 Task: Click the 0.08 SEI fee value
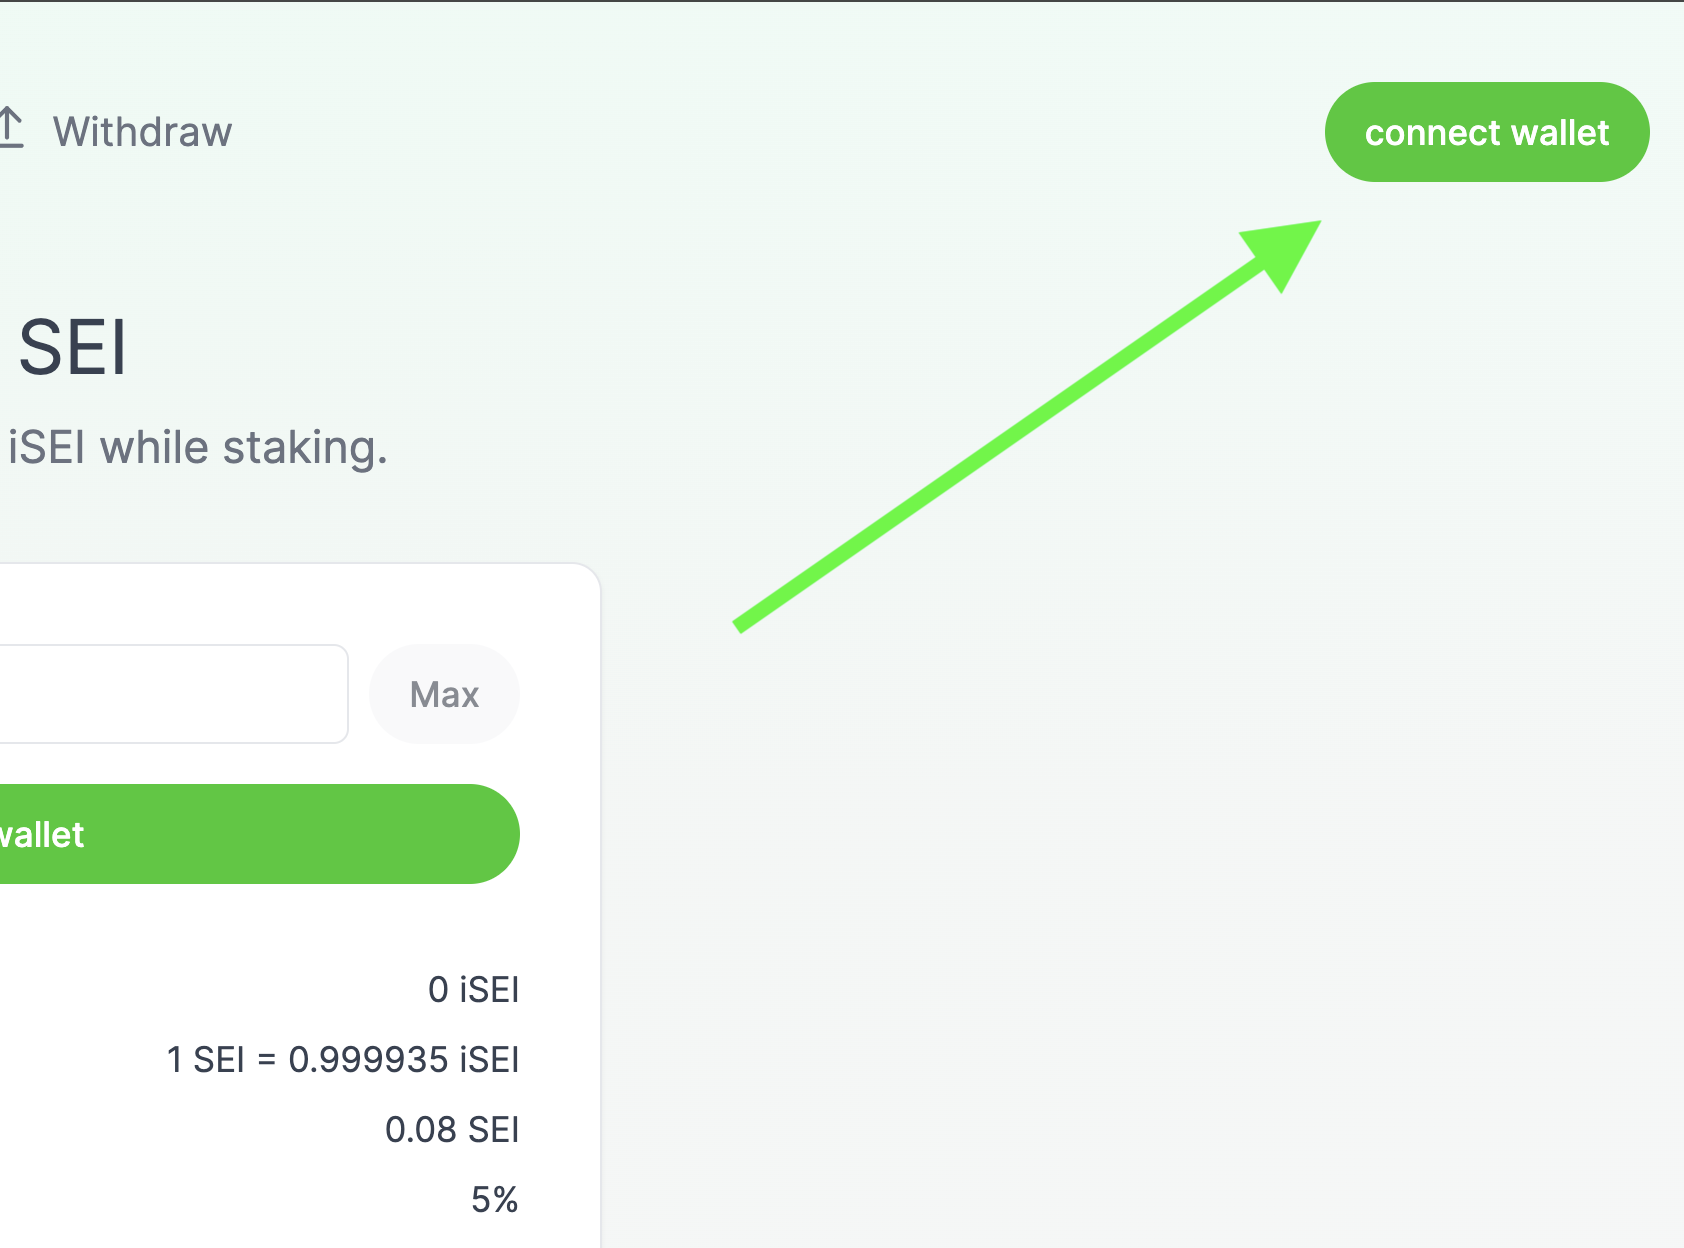(452, 1130)
